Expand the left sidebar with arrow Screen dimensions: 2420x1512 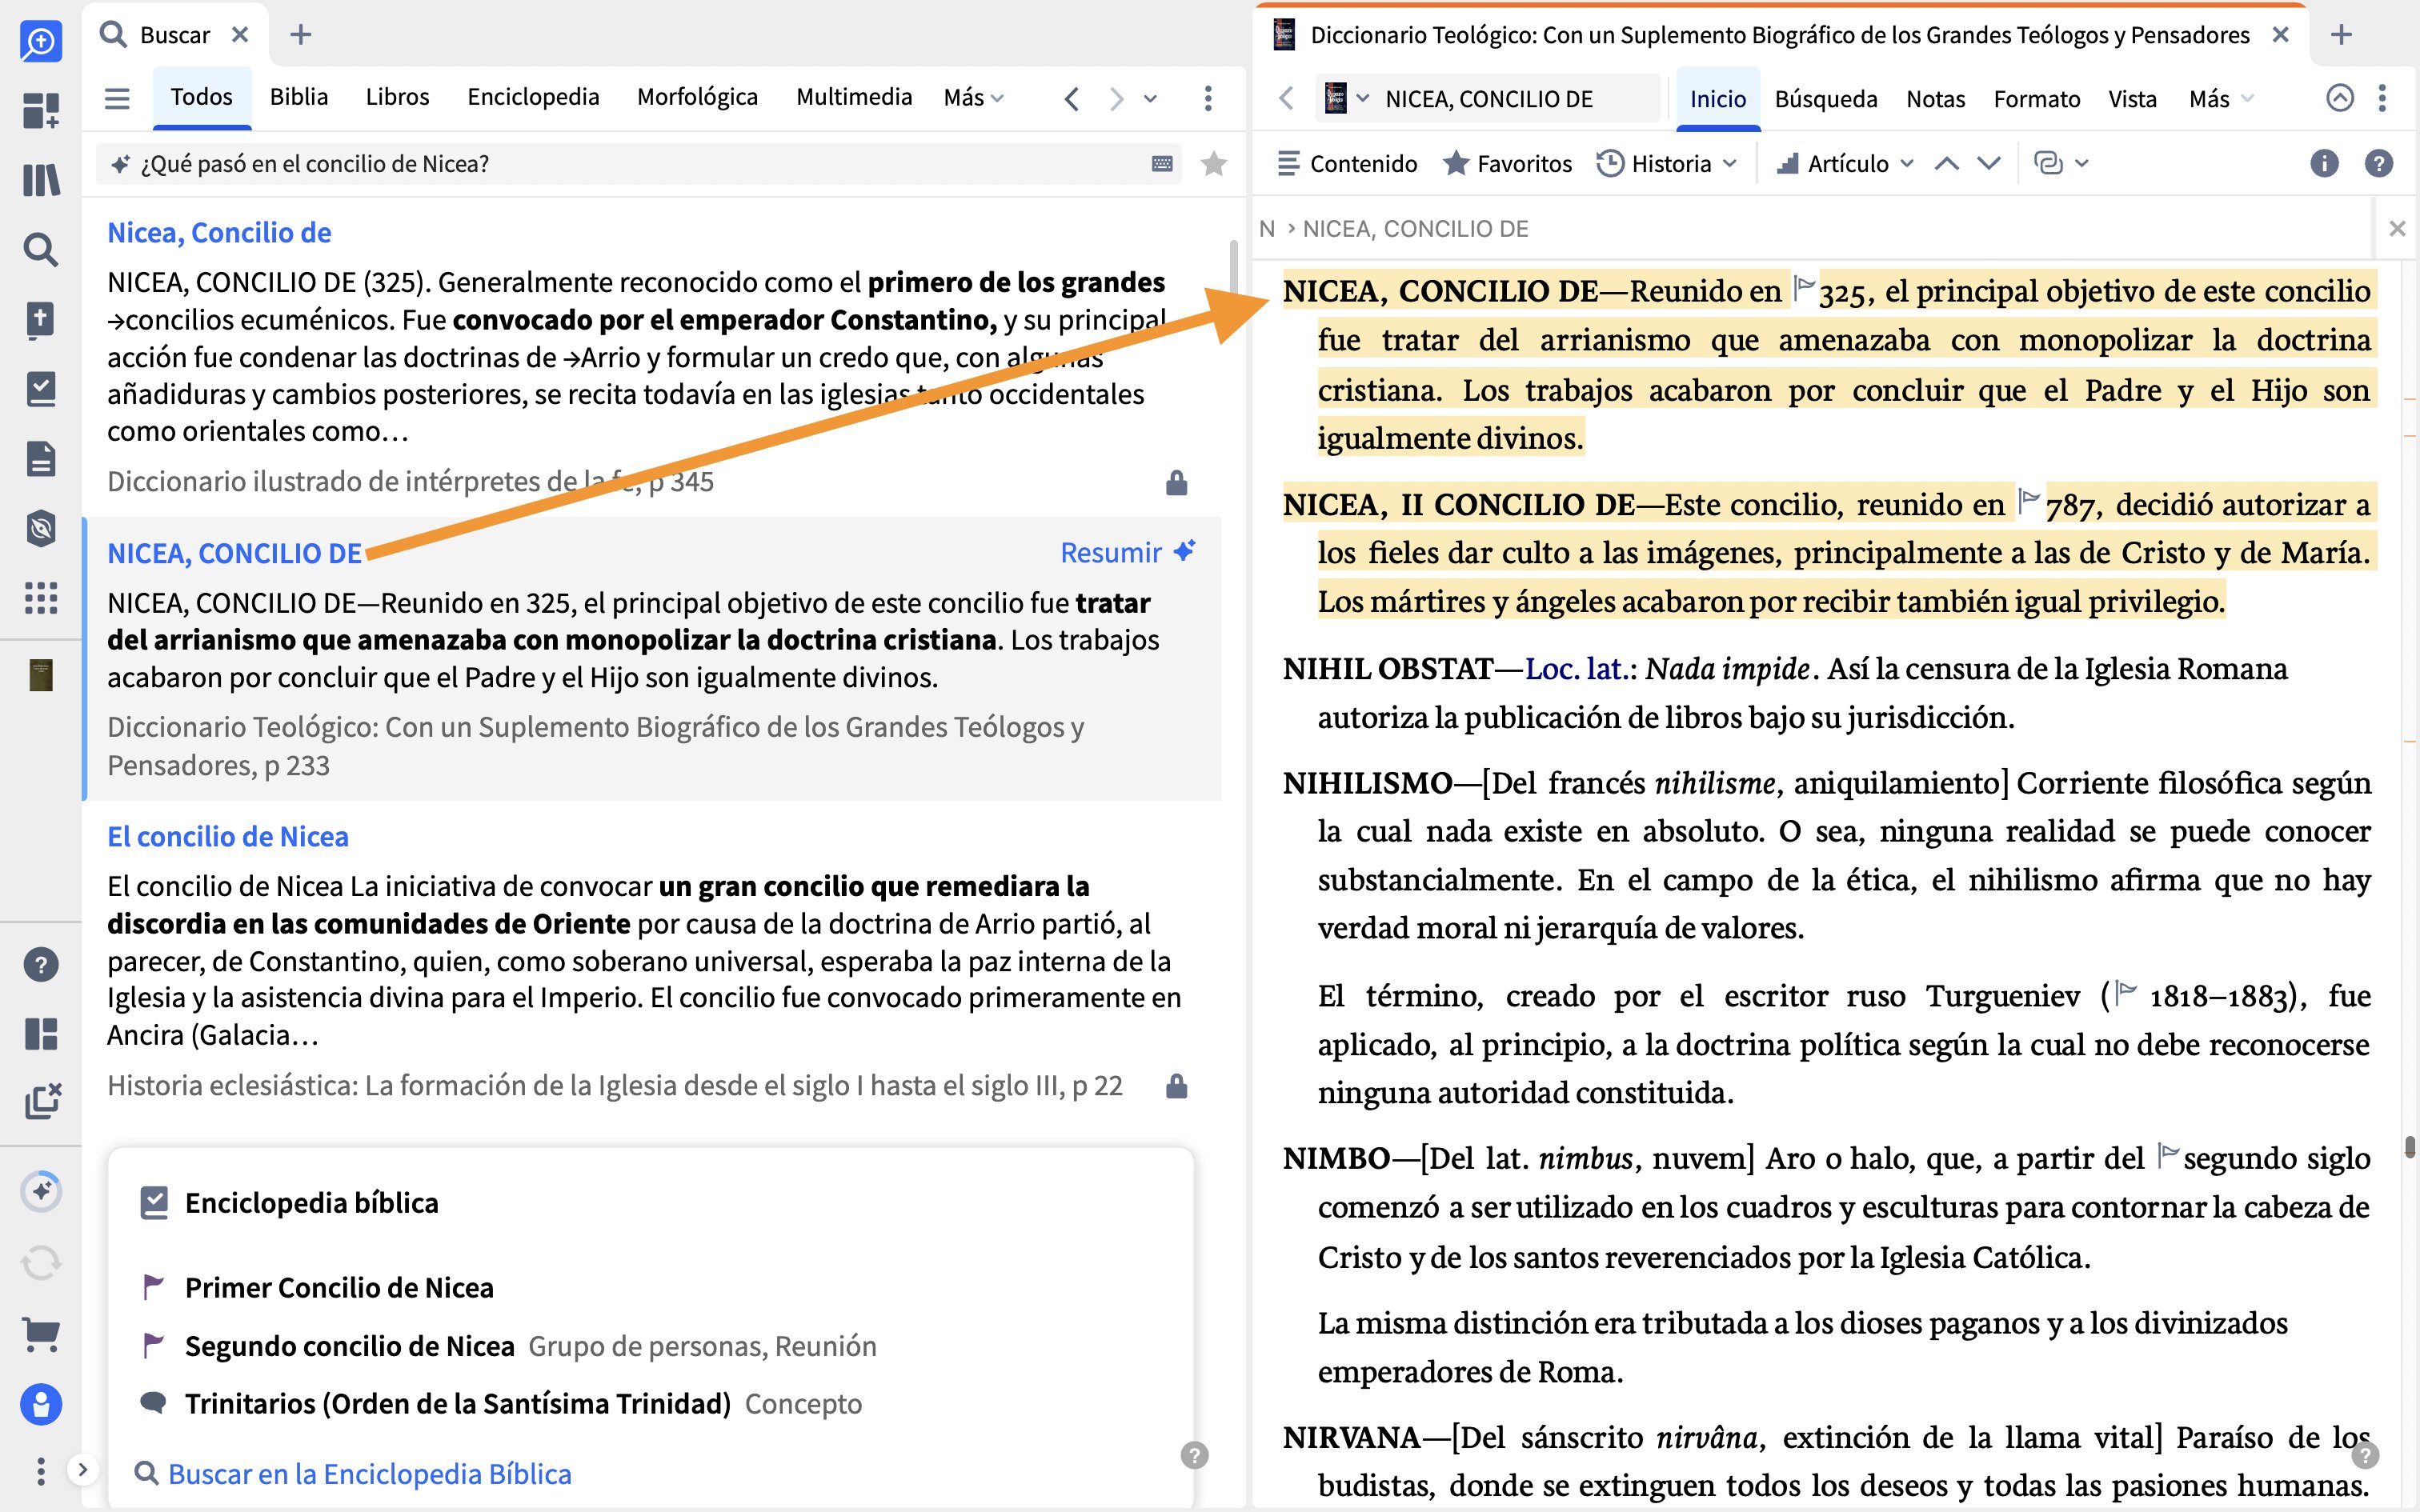pos(83,1469)
